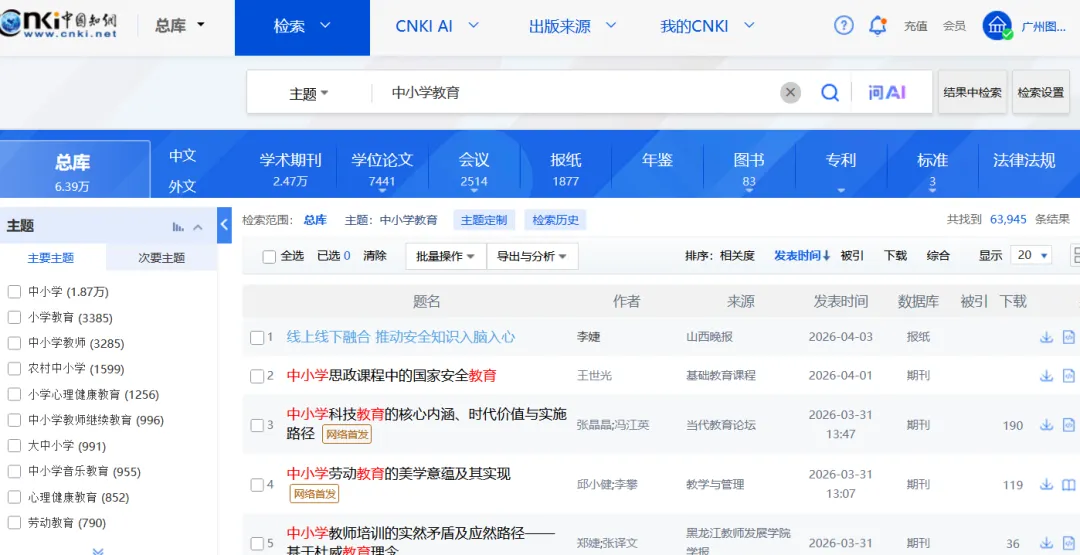Click the 清除 selection link
This screenshot has width=1080, height=555.
pyautogui.click(x=375, y=255)
